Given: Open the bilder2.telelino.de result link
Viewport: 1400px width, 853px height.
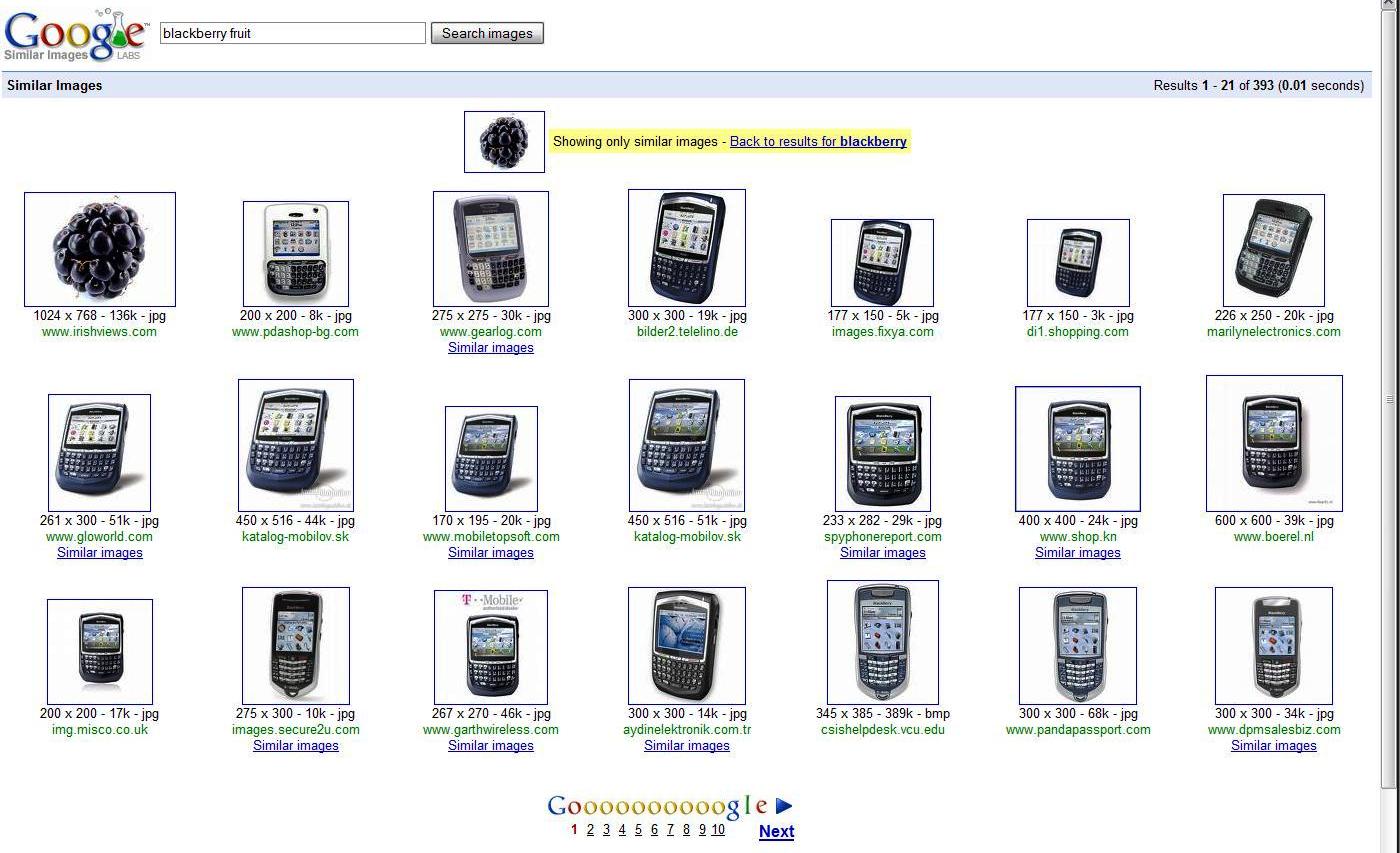Looking at the screenshot, I should point(687,331).
